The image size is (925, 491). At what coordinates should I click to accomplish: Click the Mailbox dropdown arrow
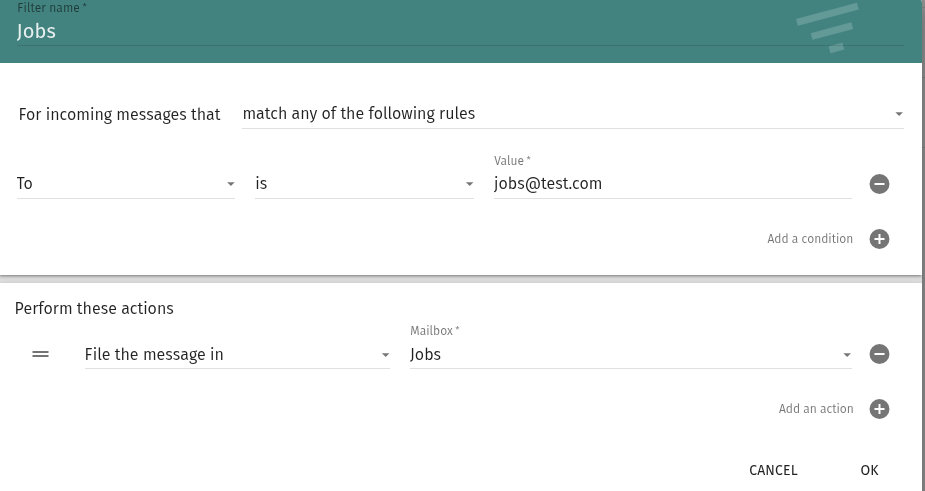tap(847, 355)
